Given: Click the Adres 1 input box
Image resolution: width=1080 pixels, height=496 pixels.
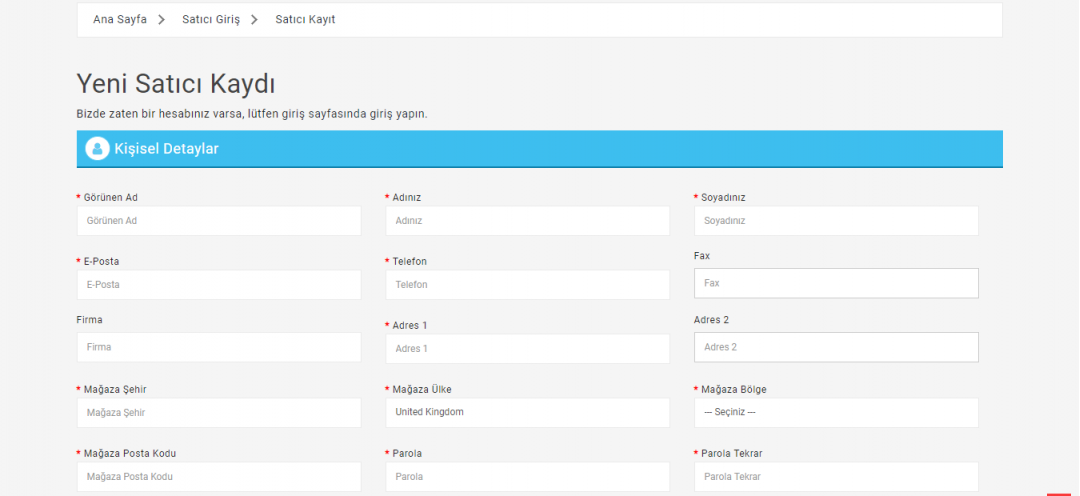Looking at the screenshot, I should (x=527, y=349).
